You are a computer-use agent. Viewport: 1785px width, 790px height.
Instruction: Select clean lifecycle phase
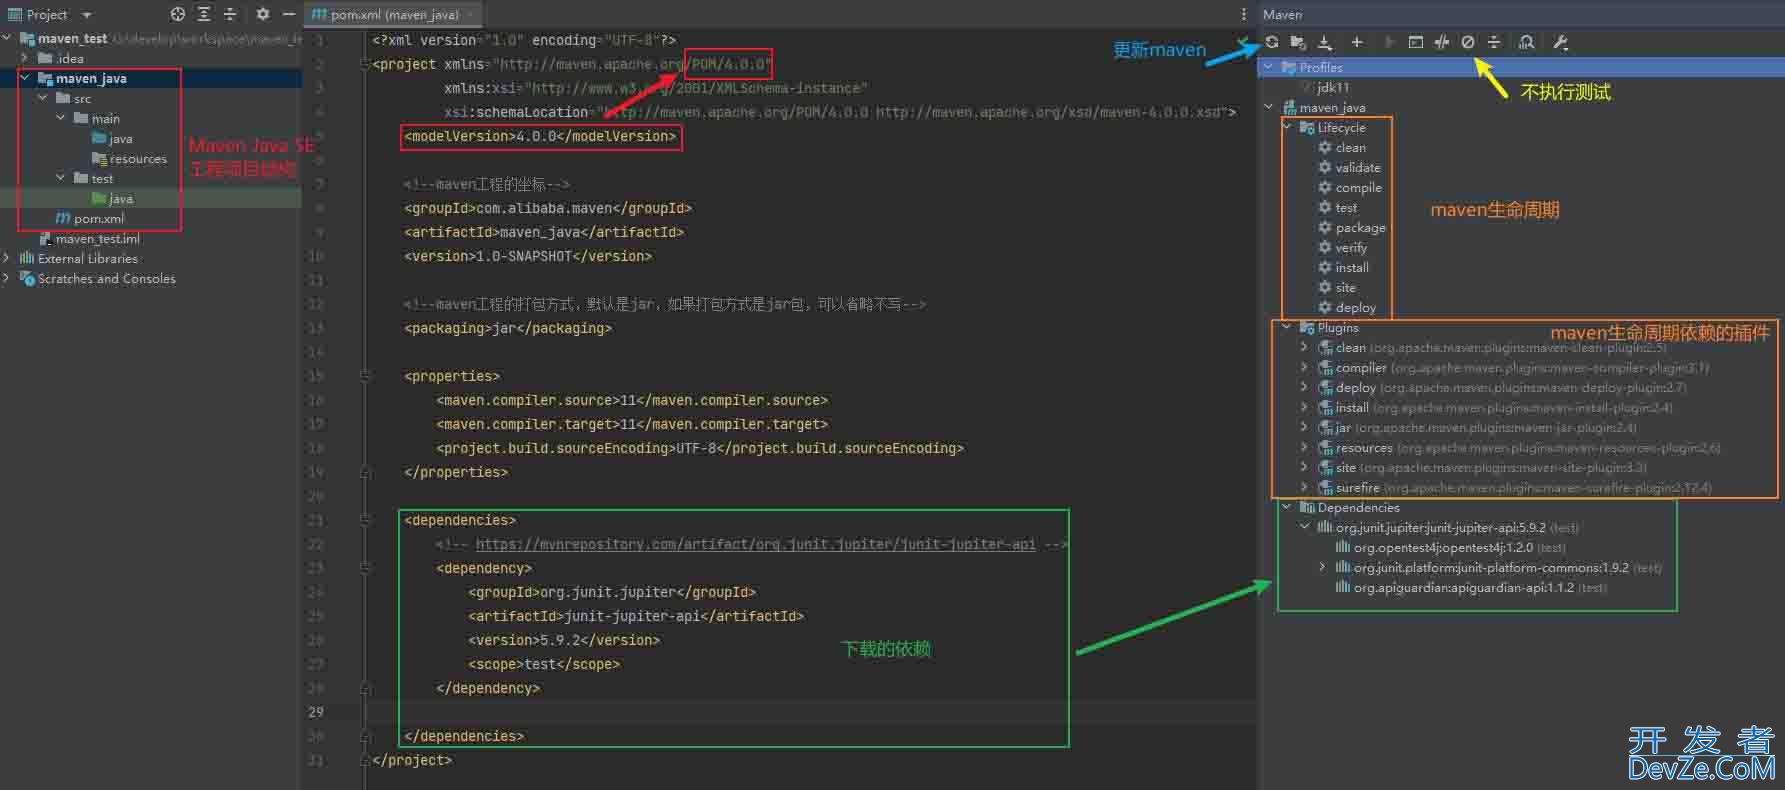pos(1341,147)
